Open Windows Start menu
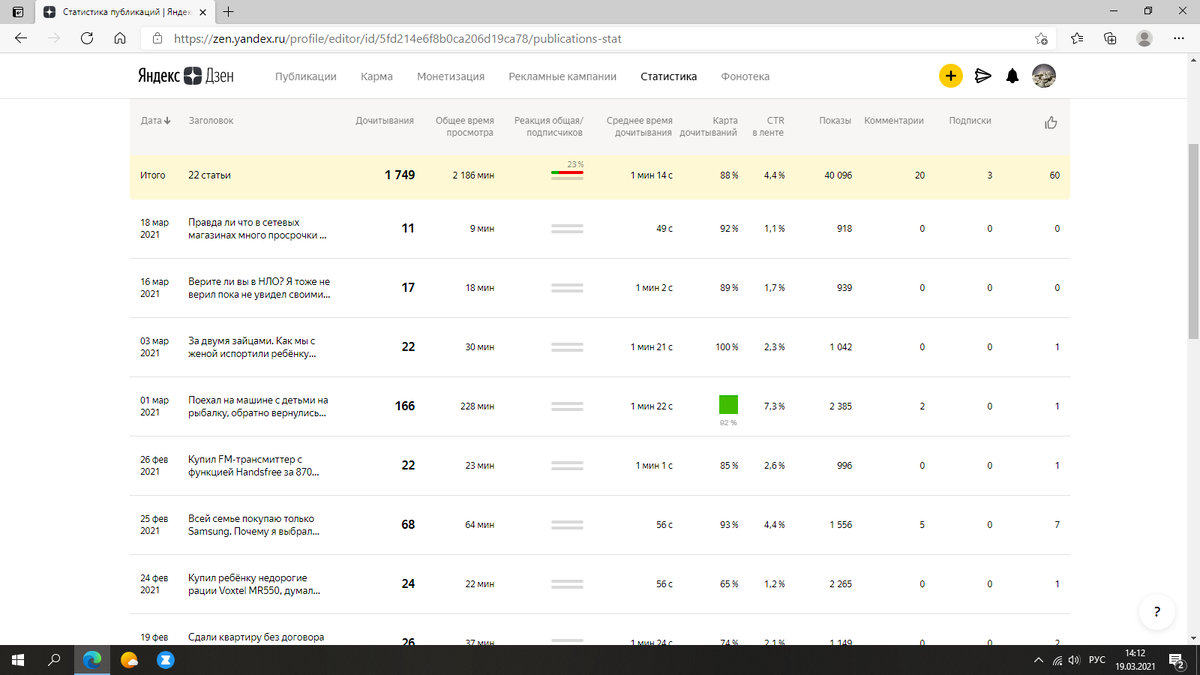The image size is (1200, 675). point(18,660)
